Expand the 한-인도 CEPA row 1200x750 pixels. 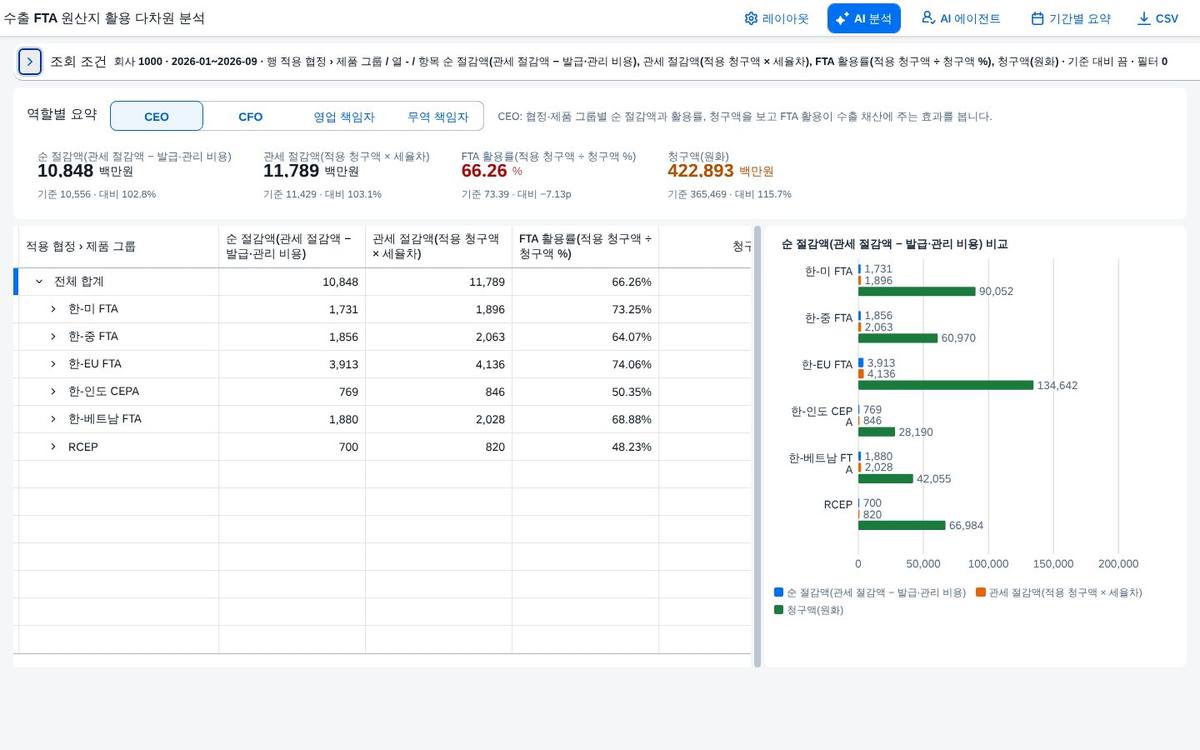(x=53, y=392)
